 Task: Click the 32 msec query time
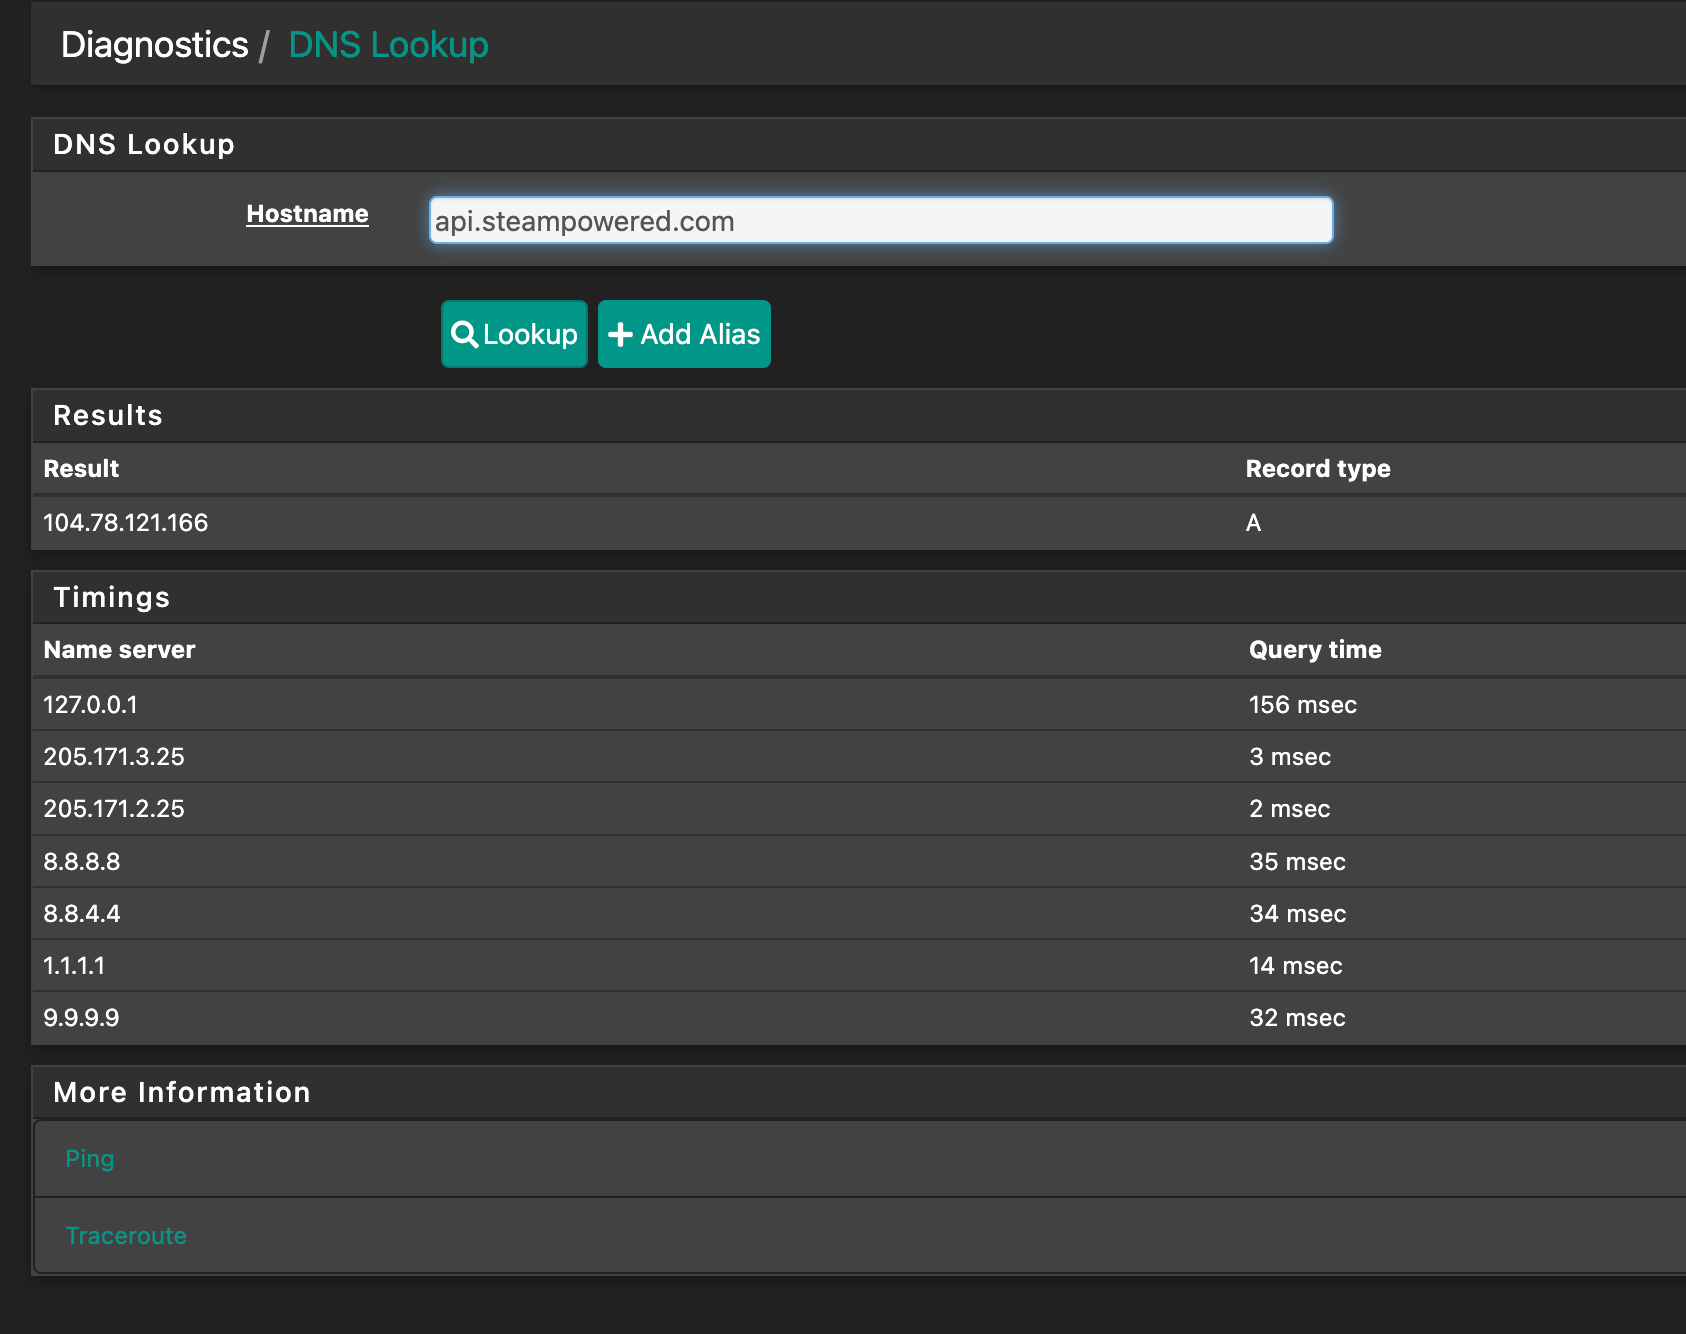click(x=1297, y=1018)
